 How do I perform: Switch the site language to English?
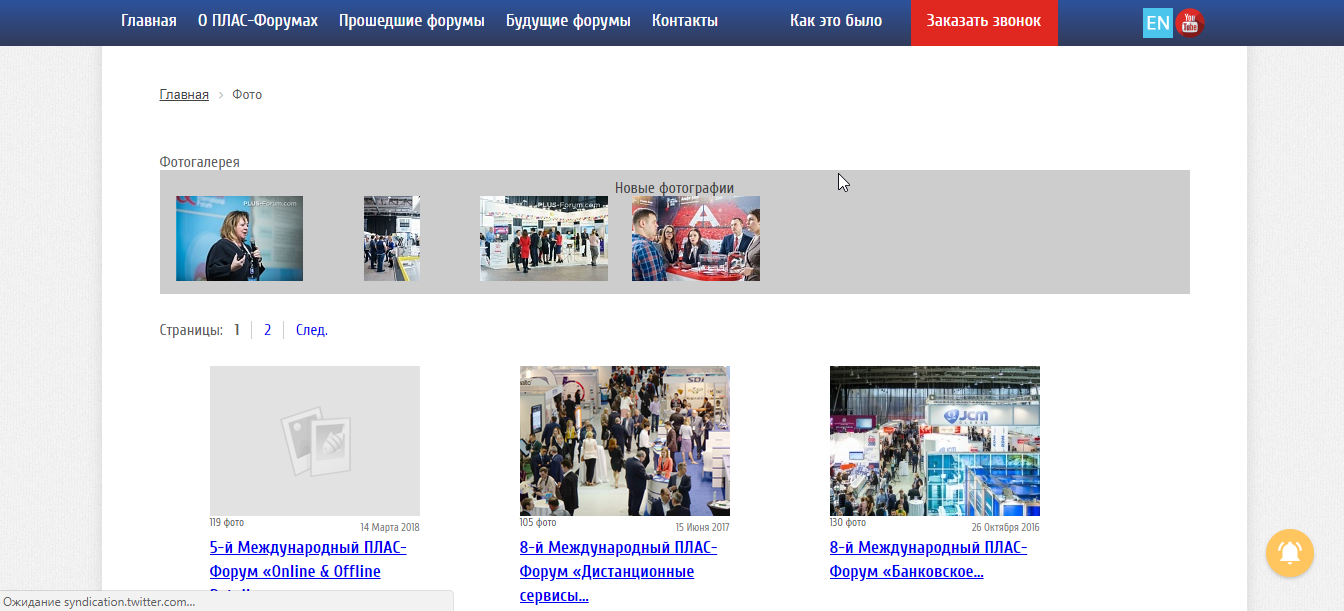pos(1158,21)
